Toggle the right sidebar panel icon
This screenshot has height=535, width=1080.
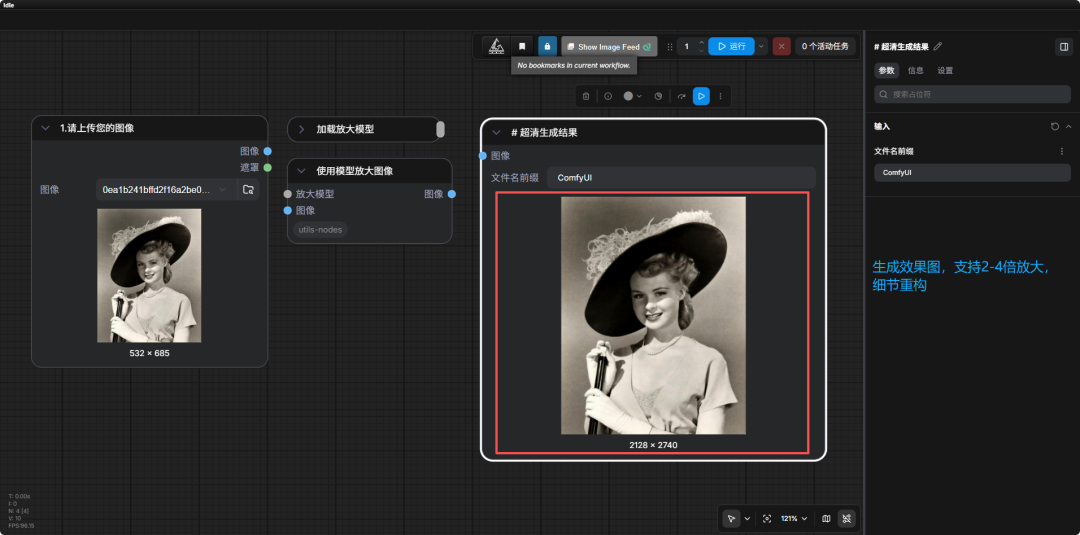tap(1063, 46)
